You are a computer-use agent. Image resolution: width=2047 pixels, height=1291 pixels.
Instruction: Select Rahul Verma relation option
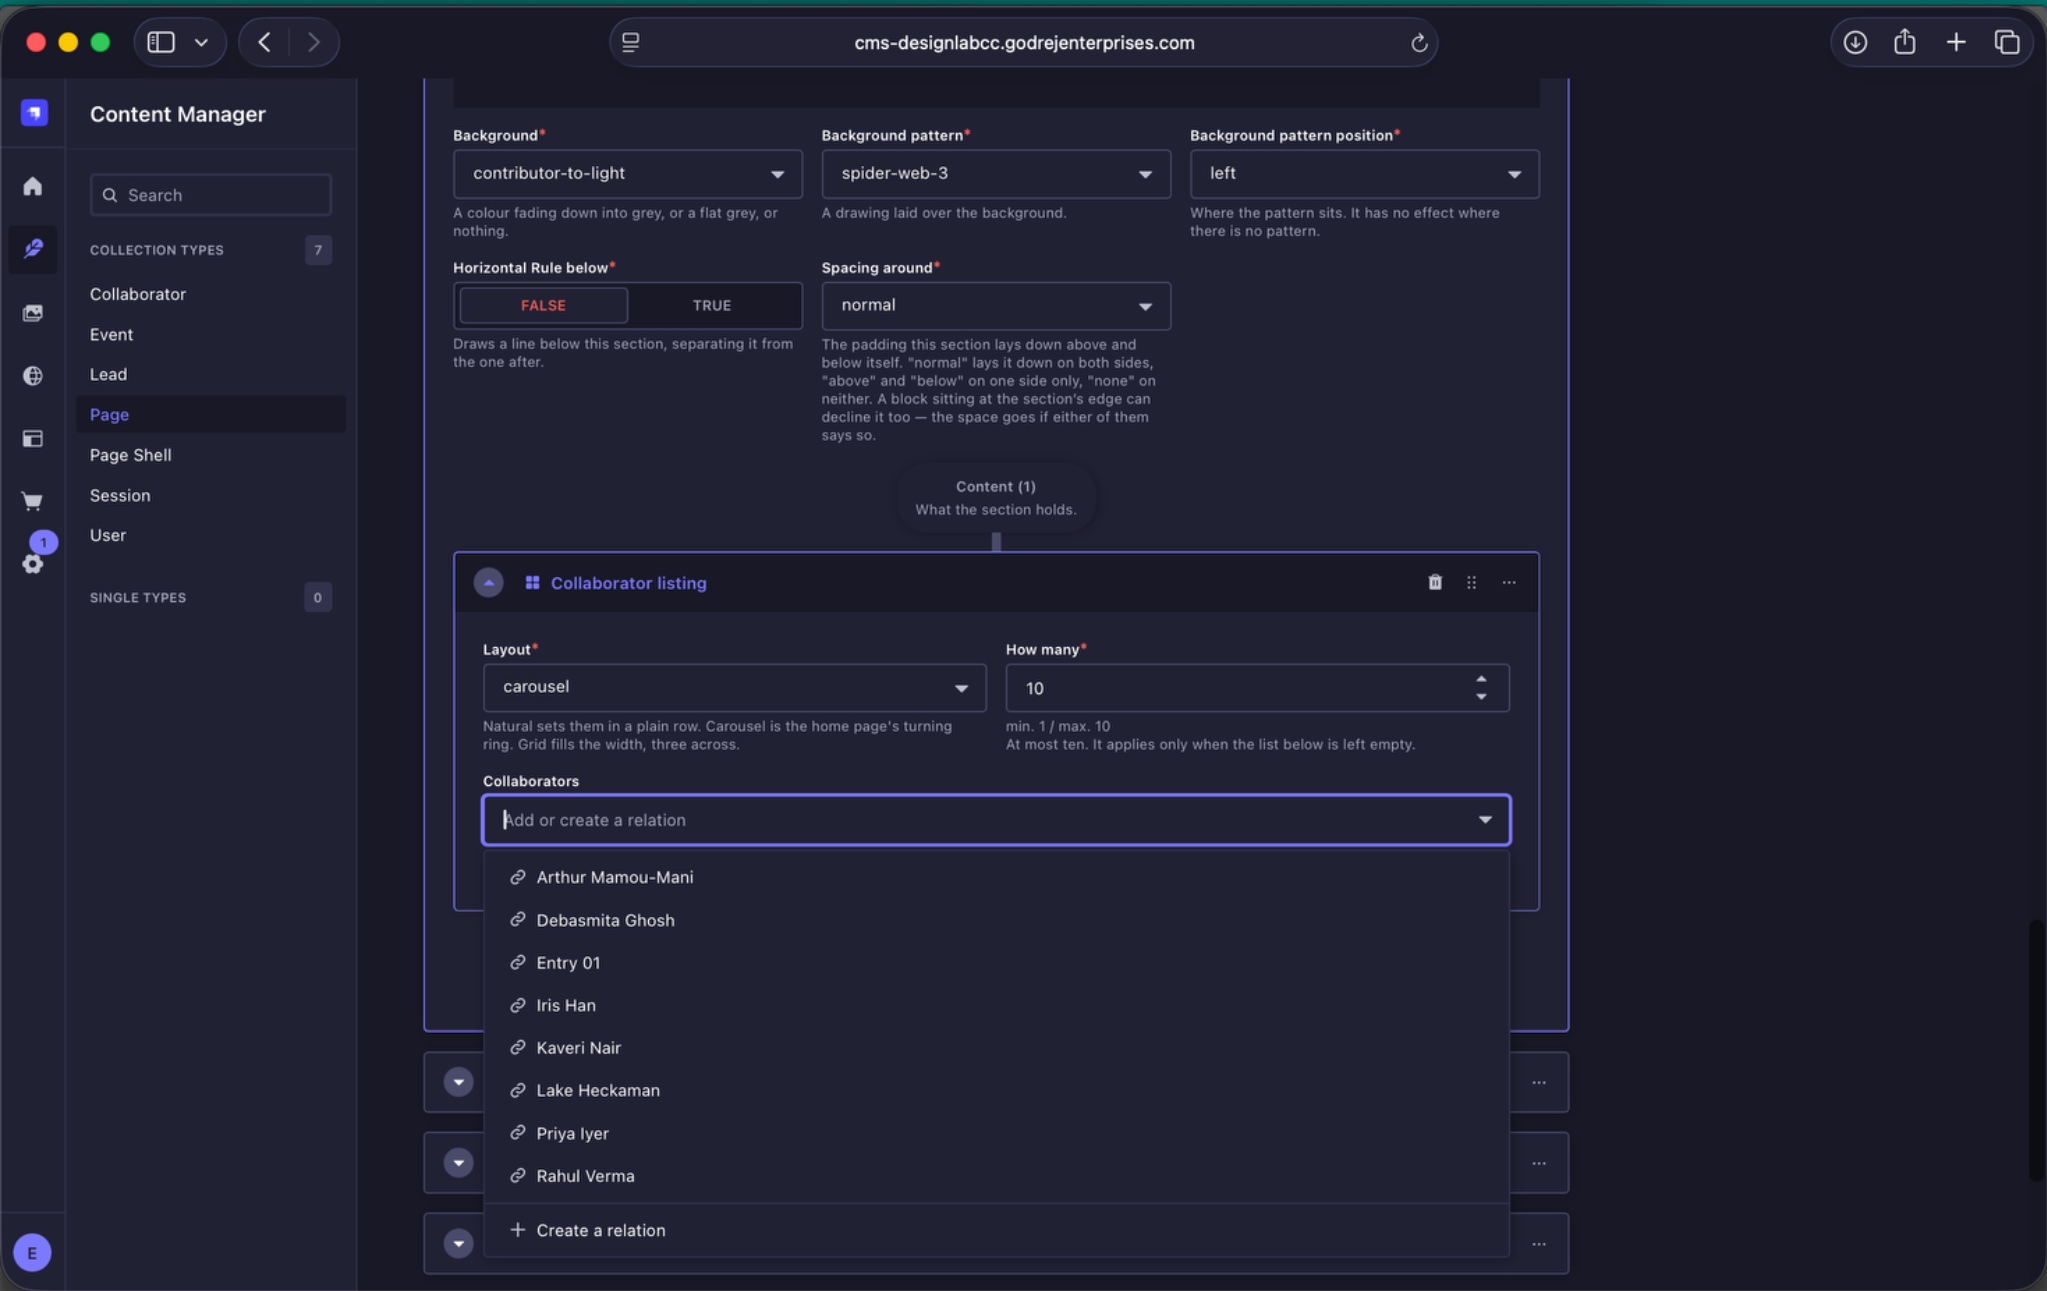(x=996, y=1176)
